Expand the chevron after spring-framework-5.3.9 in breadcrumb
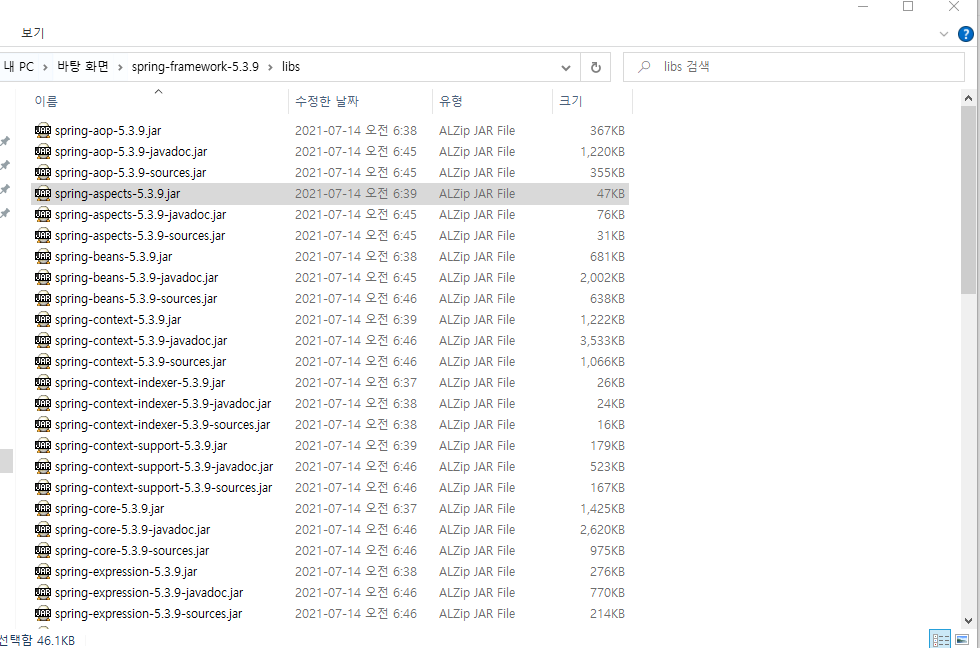The height and width of the screenshot is (648, 980). [270, 67]
